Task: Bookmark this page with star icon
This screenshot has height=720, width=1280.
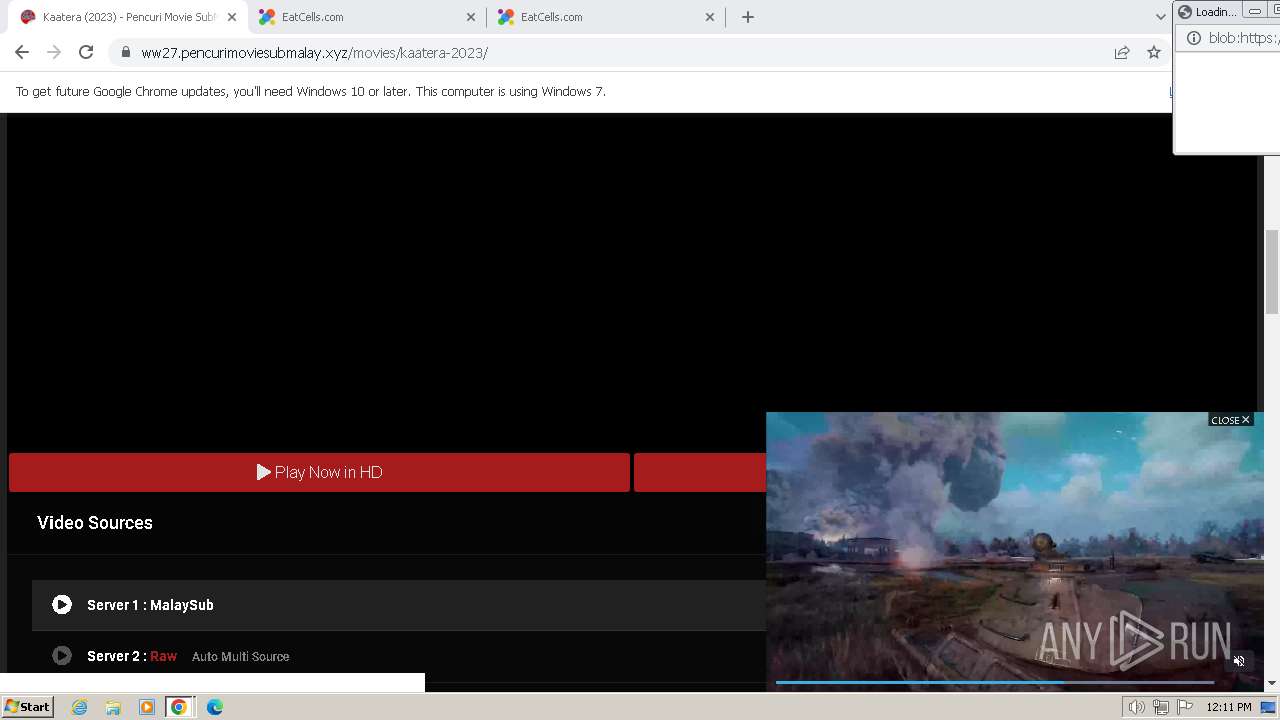Action: click(x=1154, y=52)
